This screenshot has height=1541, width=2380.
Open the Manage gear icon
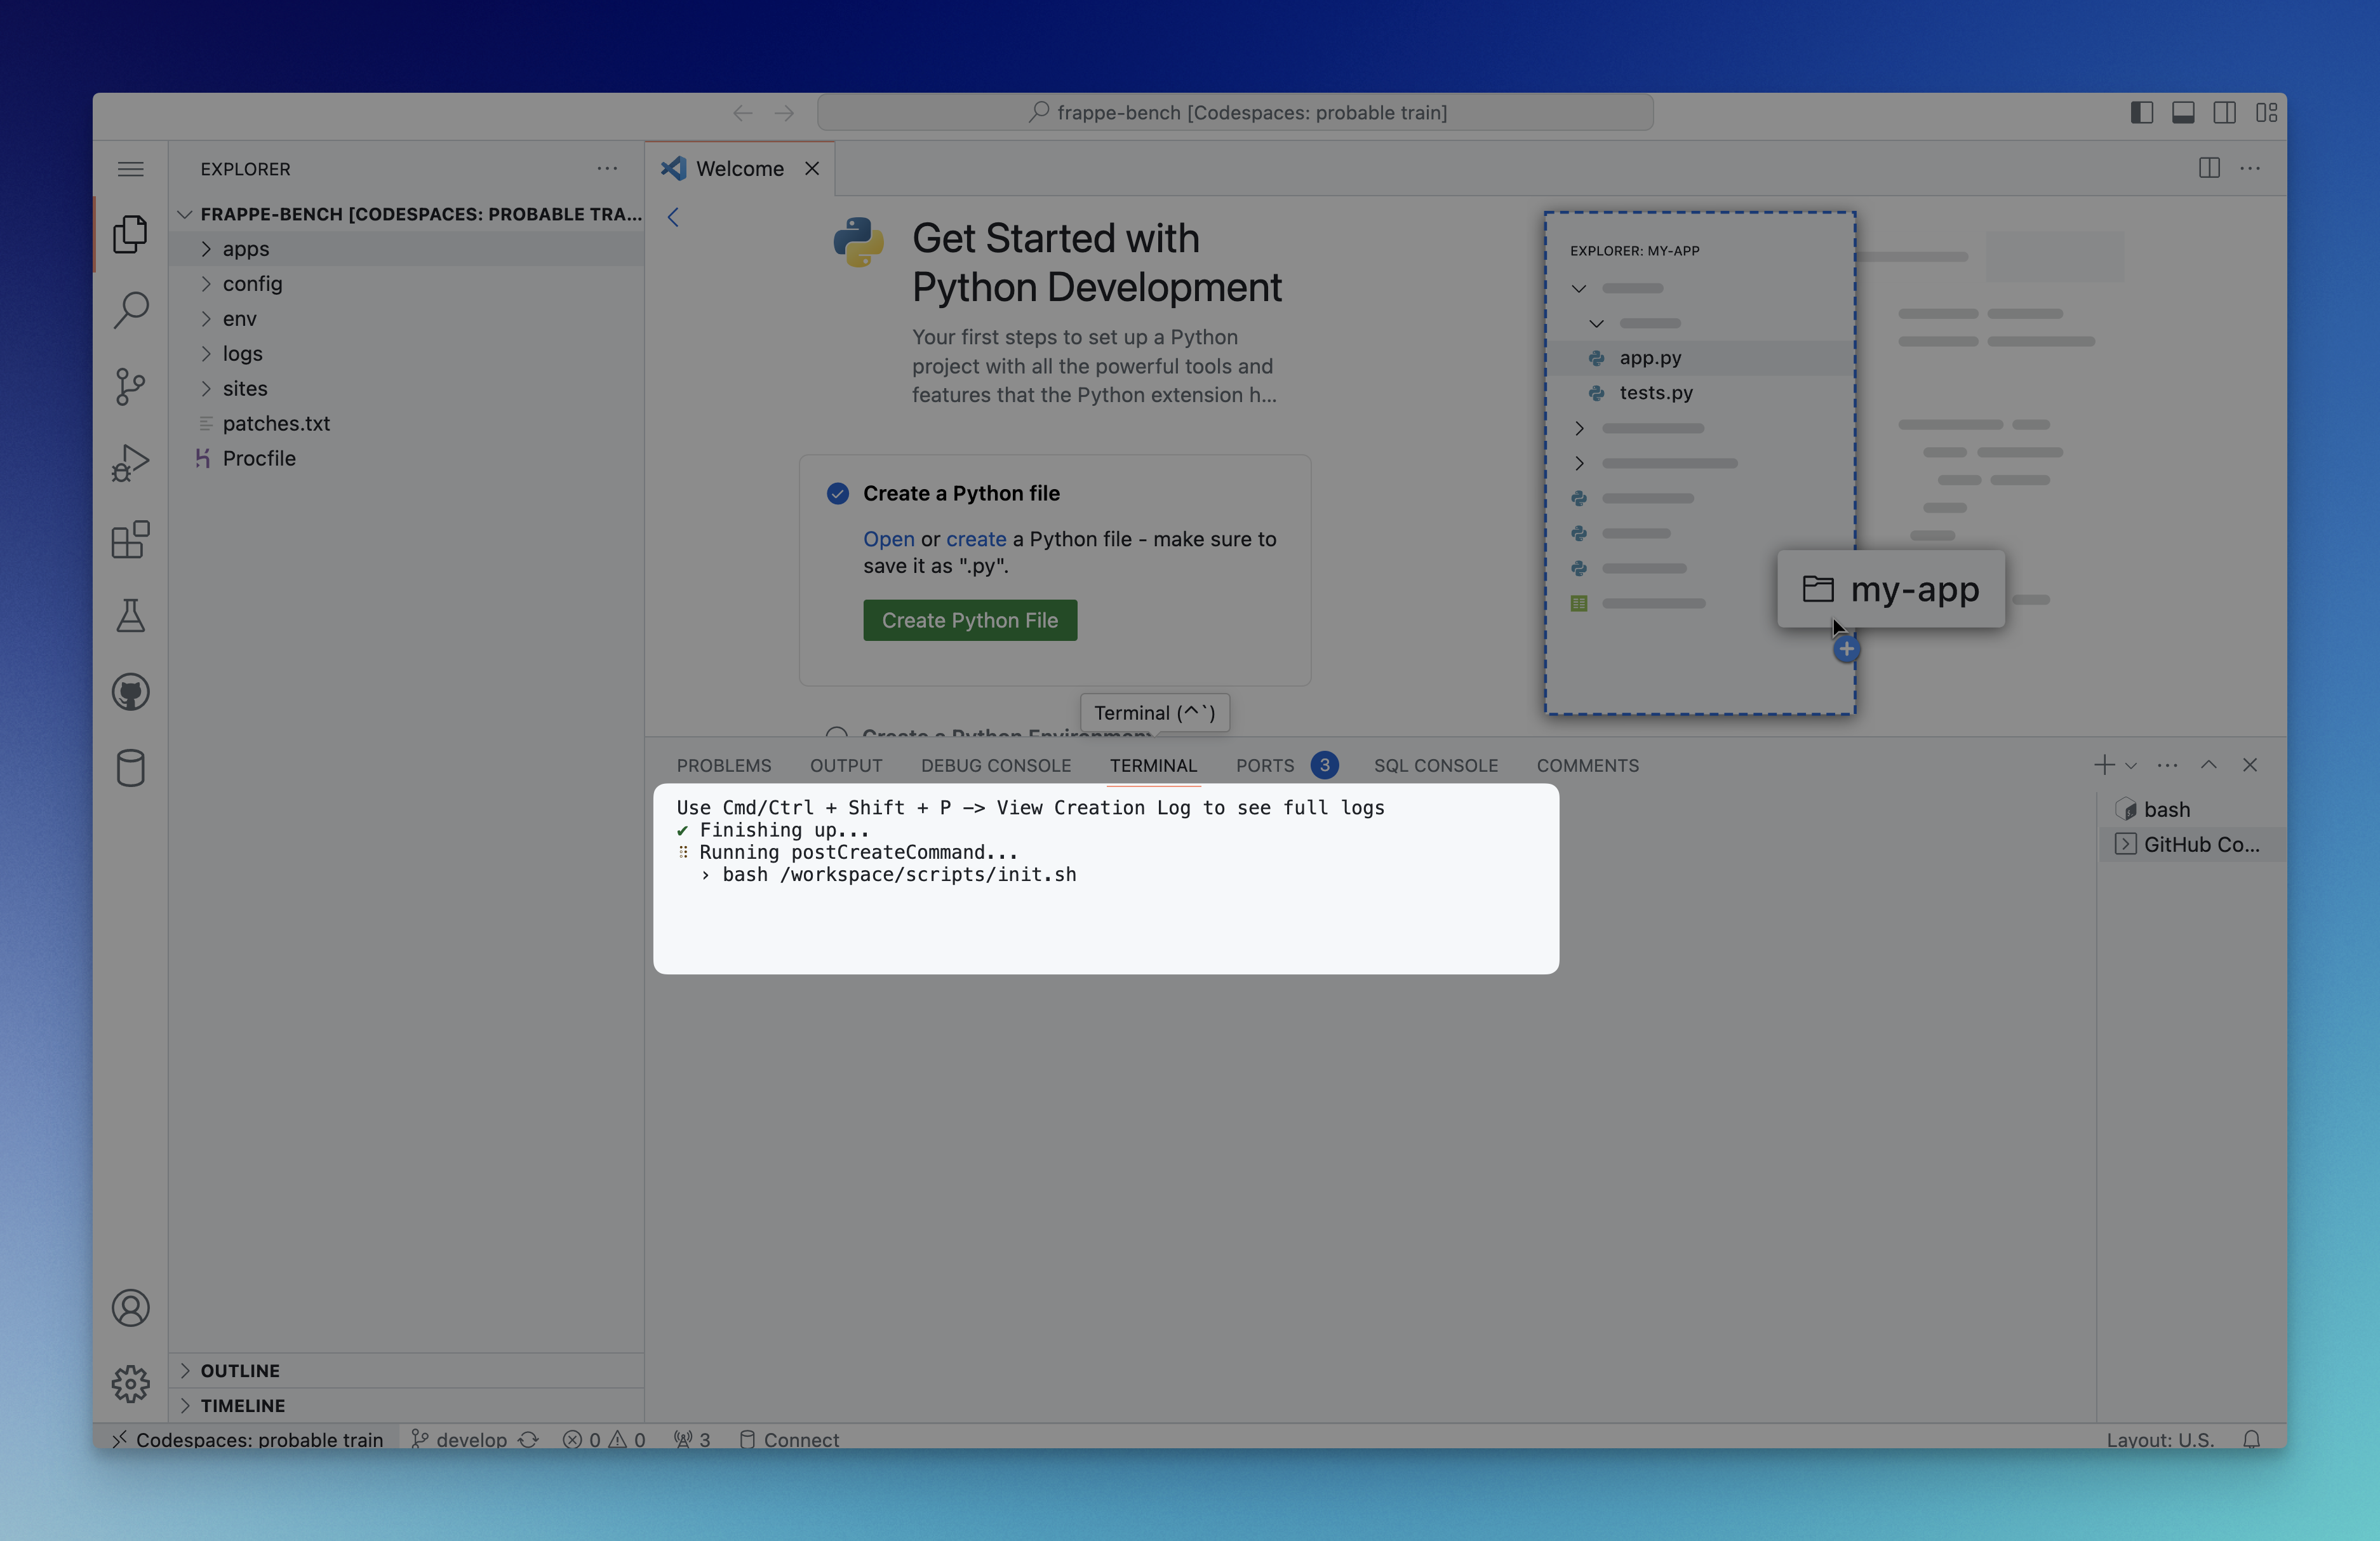pos(130,1384)
